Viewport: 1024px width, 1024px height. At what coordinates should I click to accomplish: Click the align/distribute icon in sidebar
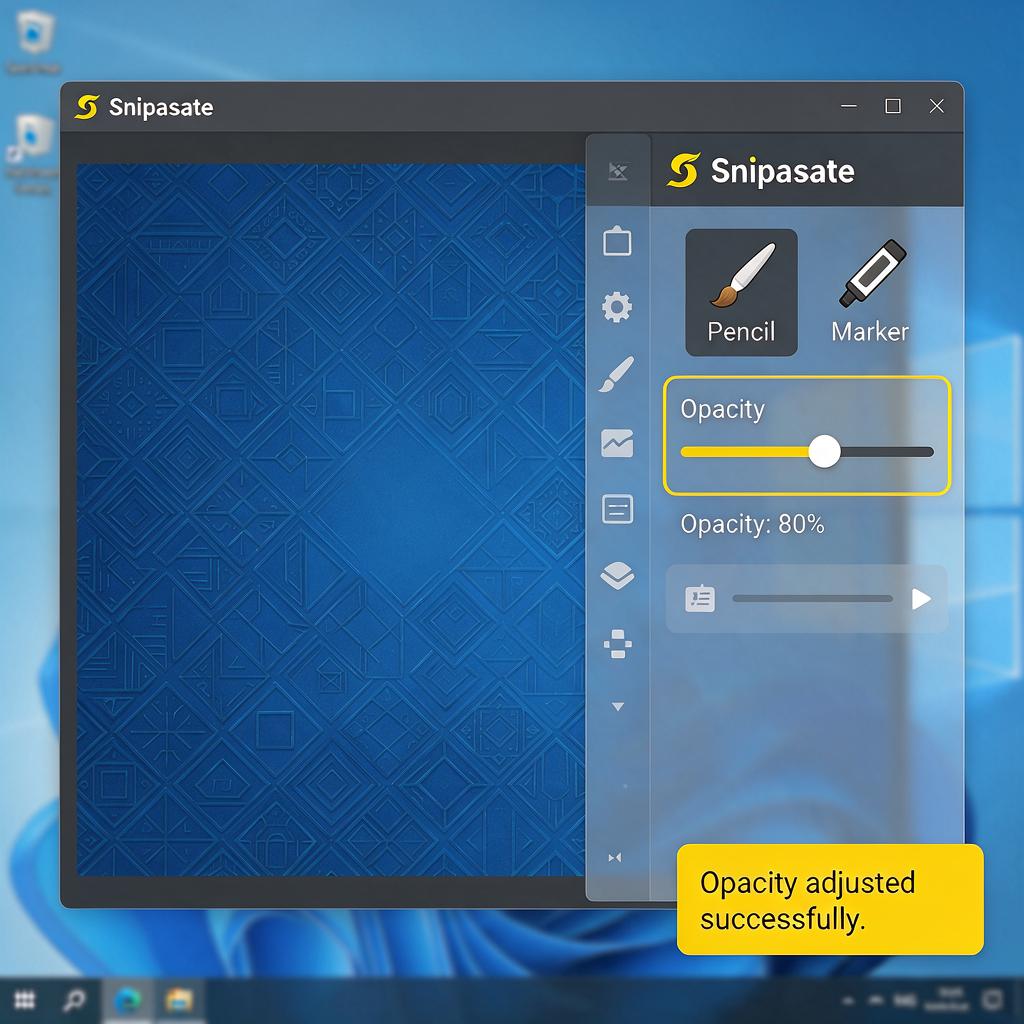[x=618, y=644]
